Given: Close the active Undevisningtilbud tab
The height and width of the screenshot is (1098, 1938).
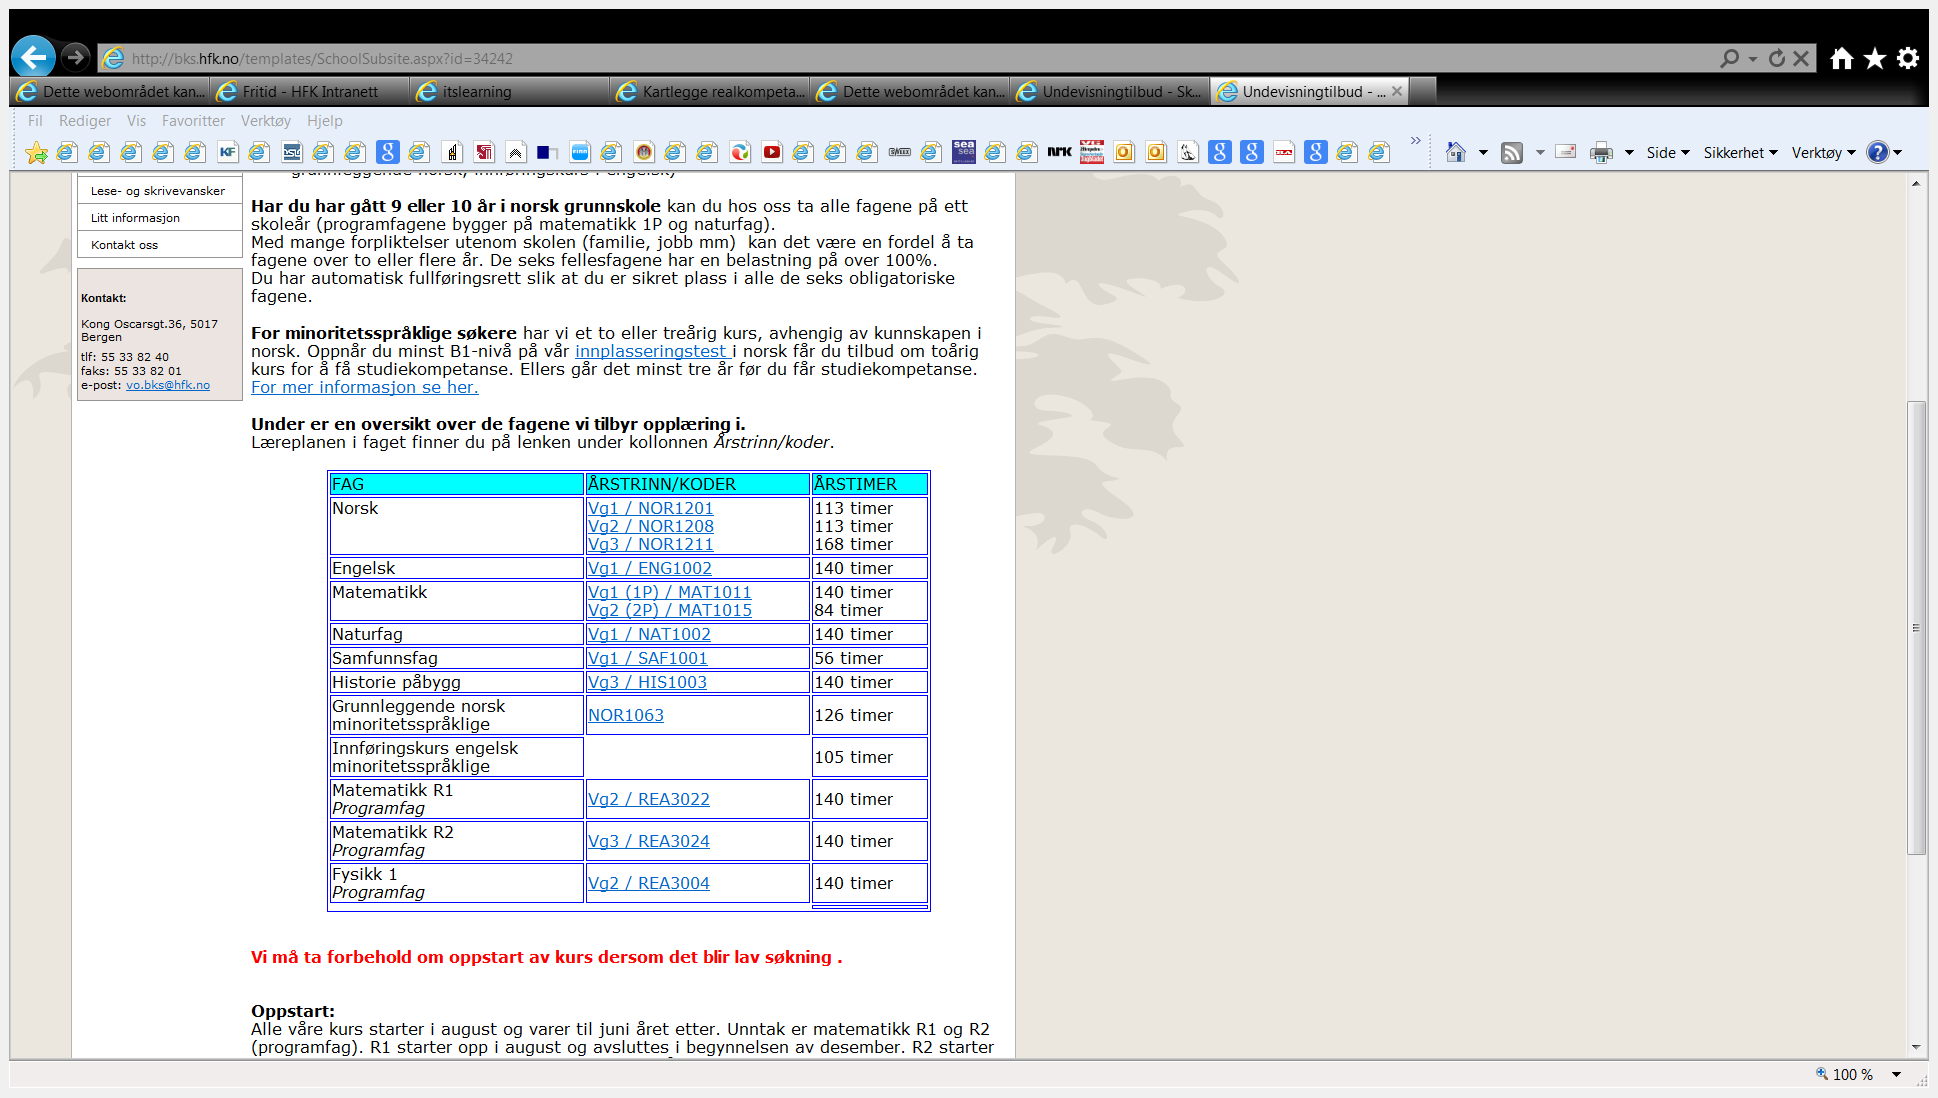Looking at the screenshot, I should tap(1397, 91).
